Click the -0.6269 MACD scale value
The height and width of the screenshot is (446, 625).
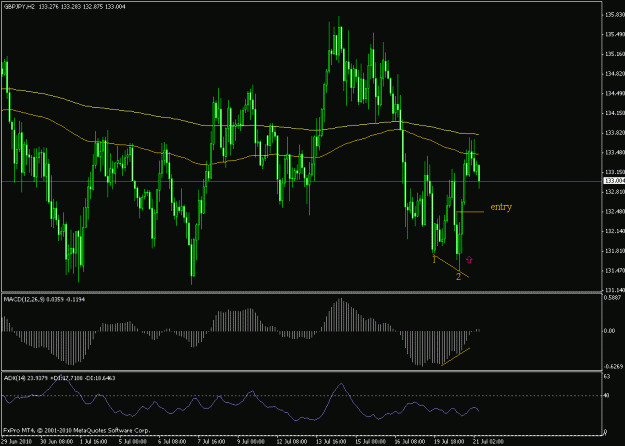(614, 367)
